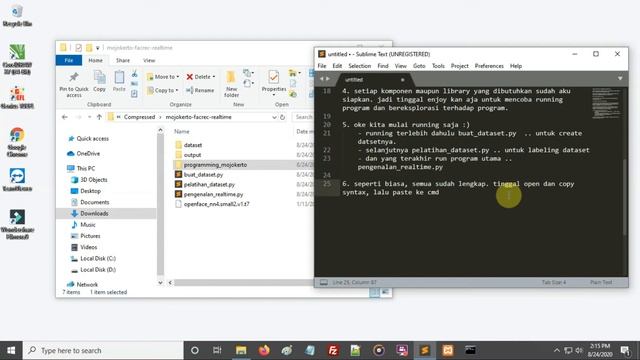
Task: Select openface_nn4.small2.v1.t7 file
Action: tap(216, 204)
